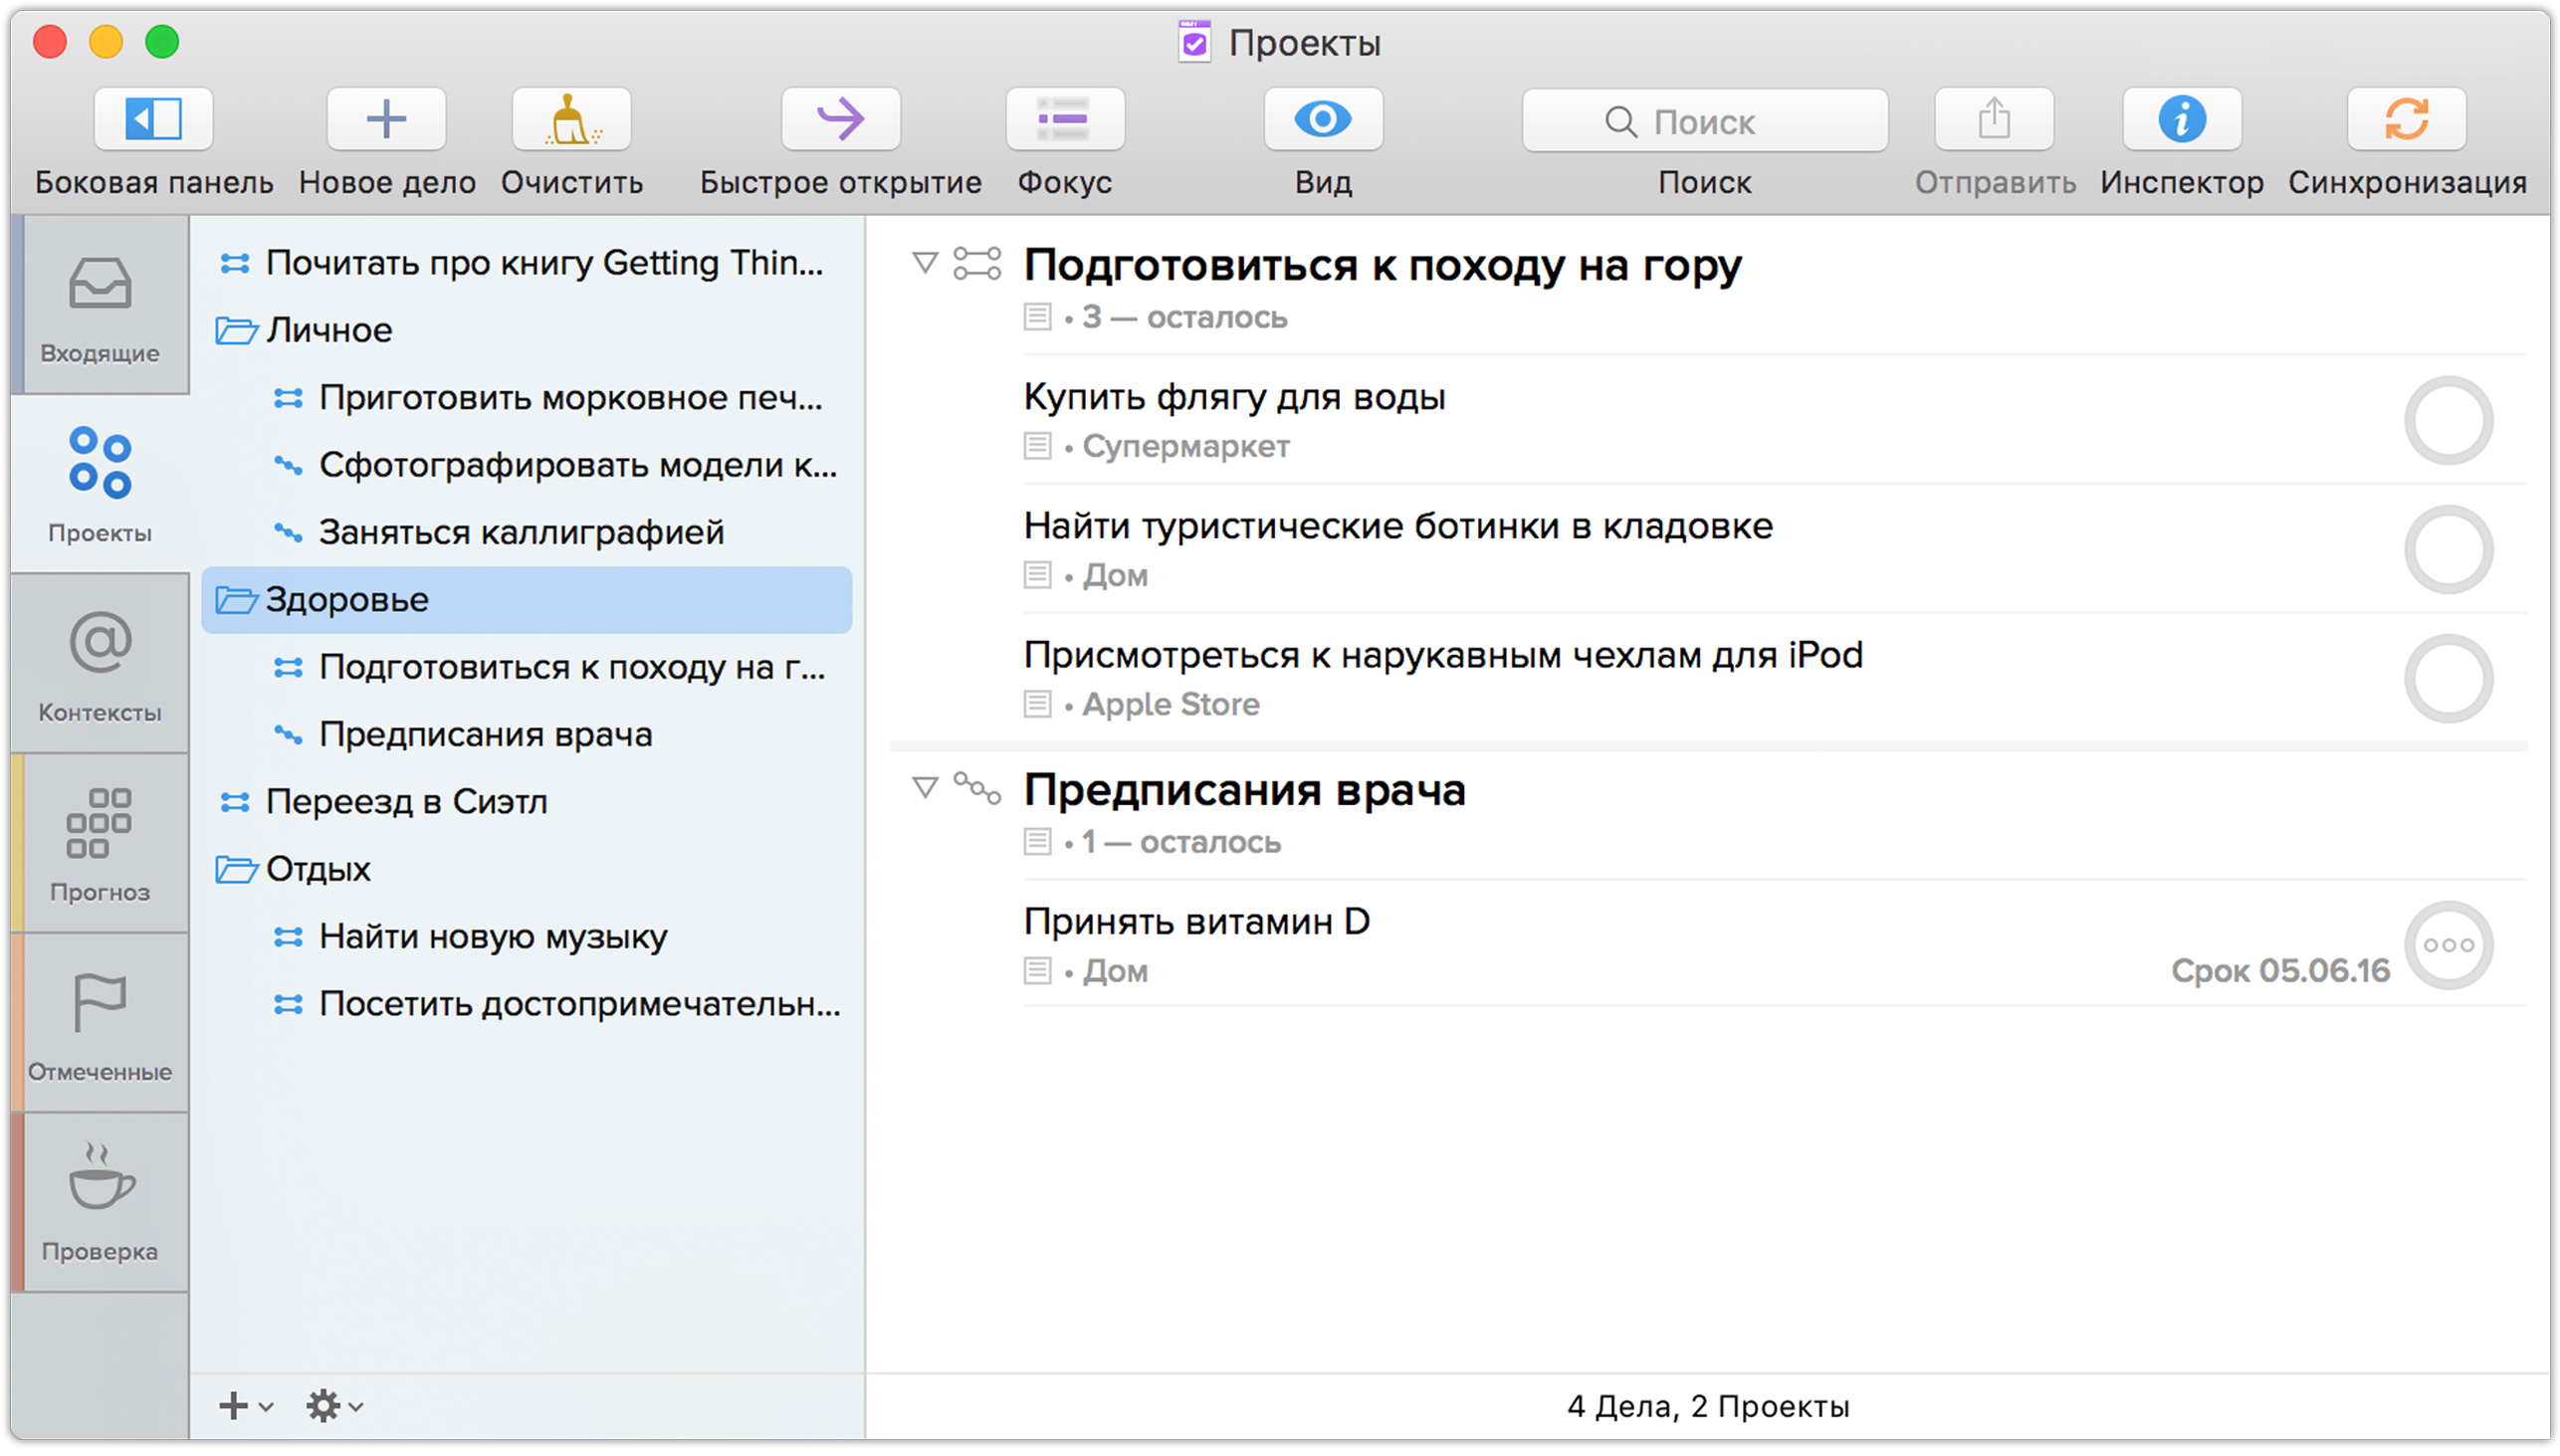Screen dimensions: 2560x1456
Task: Select the Личное folder in sidebar
Action: [x=527, y=330]
